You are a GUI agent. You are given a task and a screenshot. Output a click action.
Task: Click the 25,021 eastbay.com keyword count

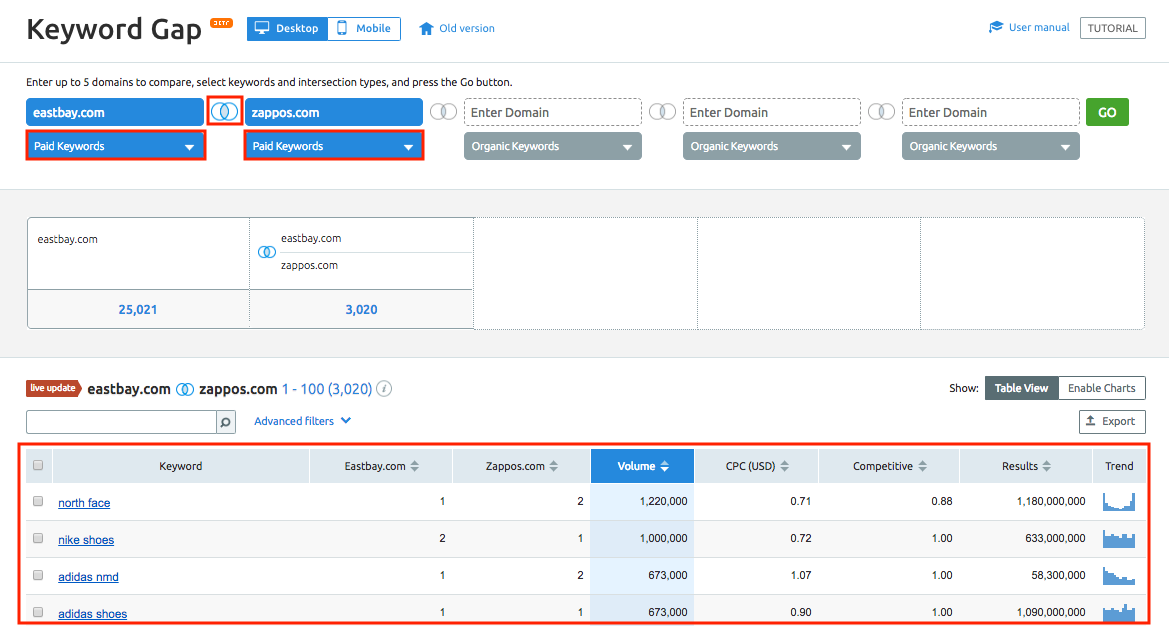pyautogui.click(x=138, y=309)
